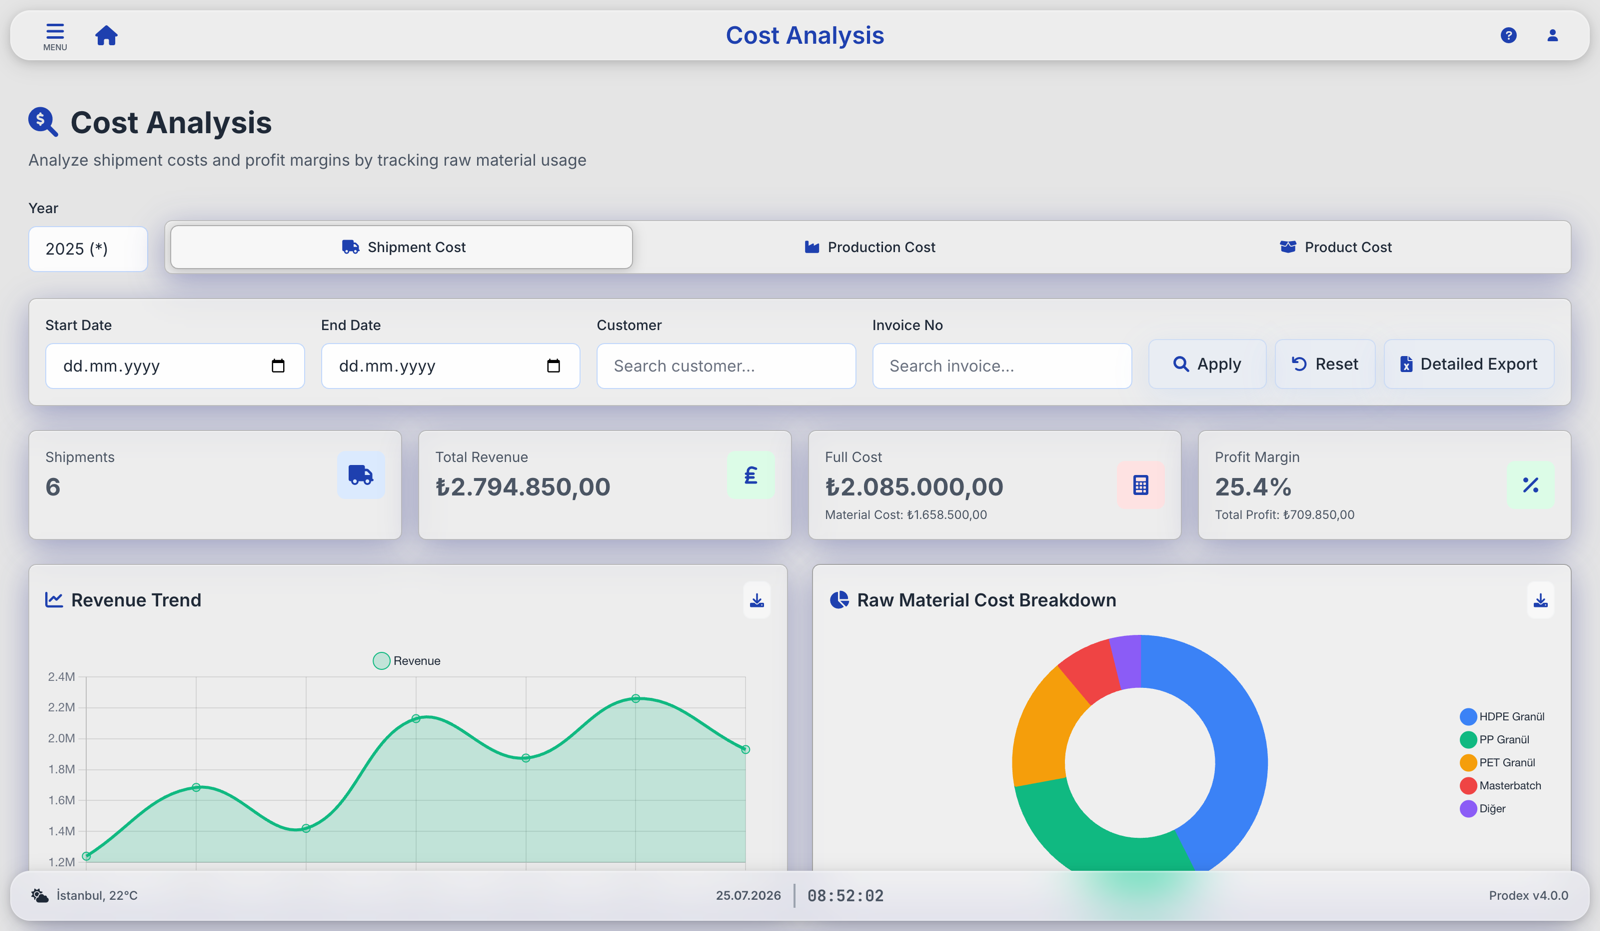This screenshot has width=1600, height=931.
Task: Open the Start Date calendar picker icon
Action: pyautogui.click(x=278, y=366)
